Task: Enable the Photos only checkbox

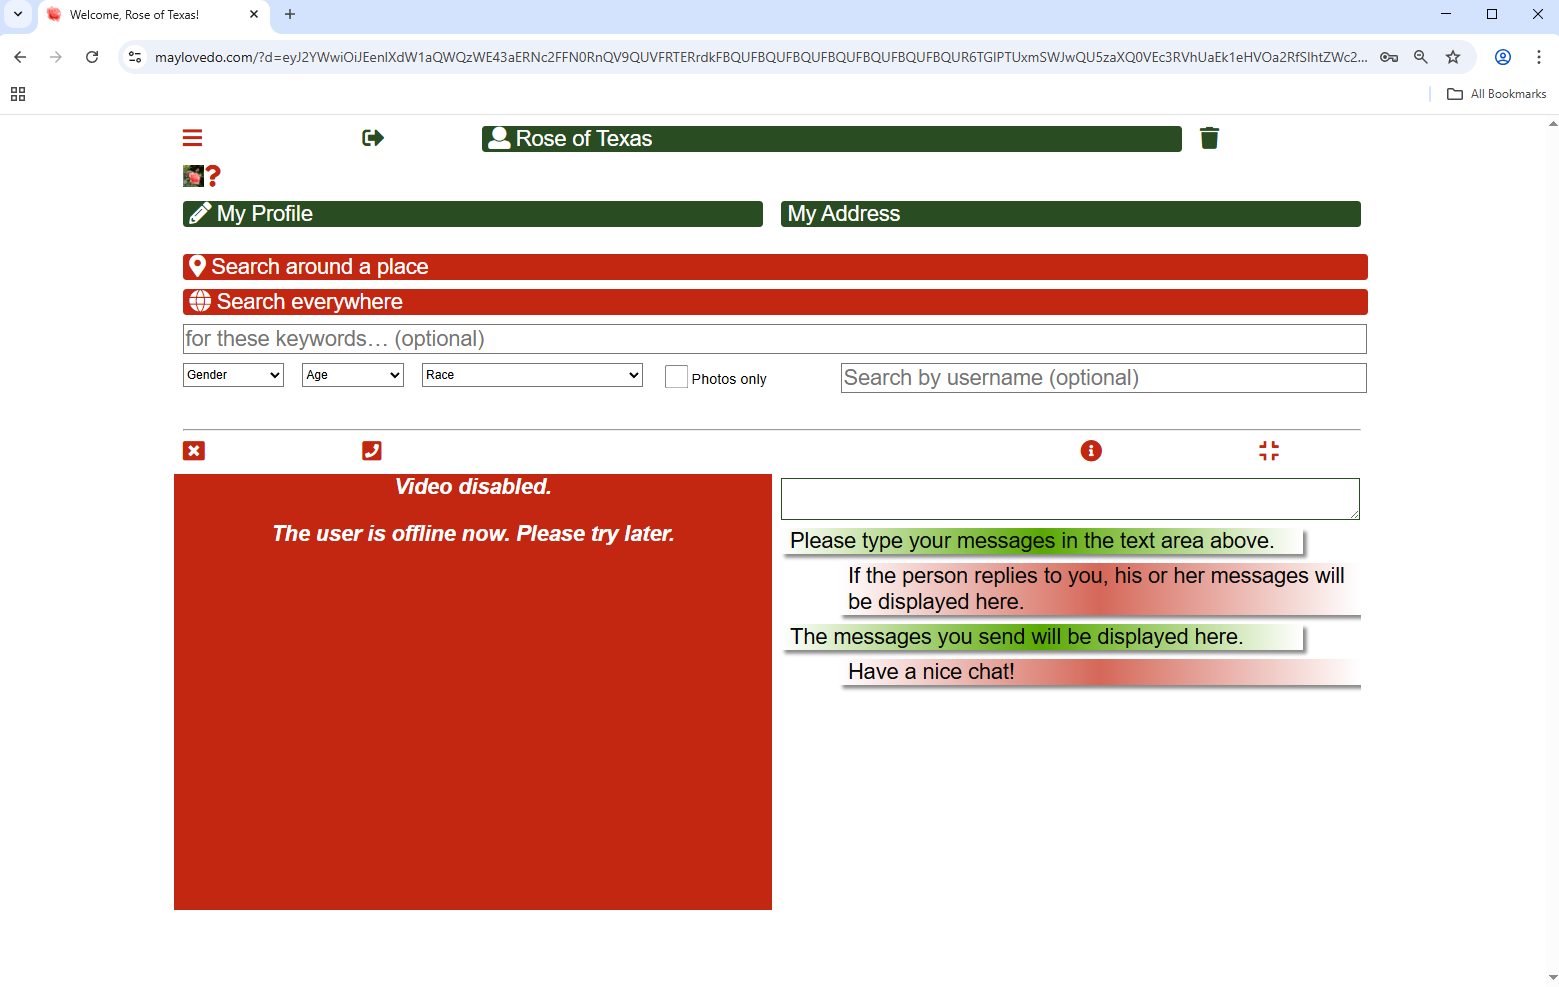Action: [x=676, y=377]
